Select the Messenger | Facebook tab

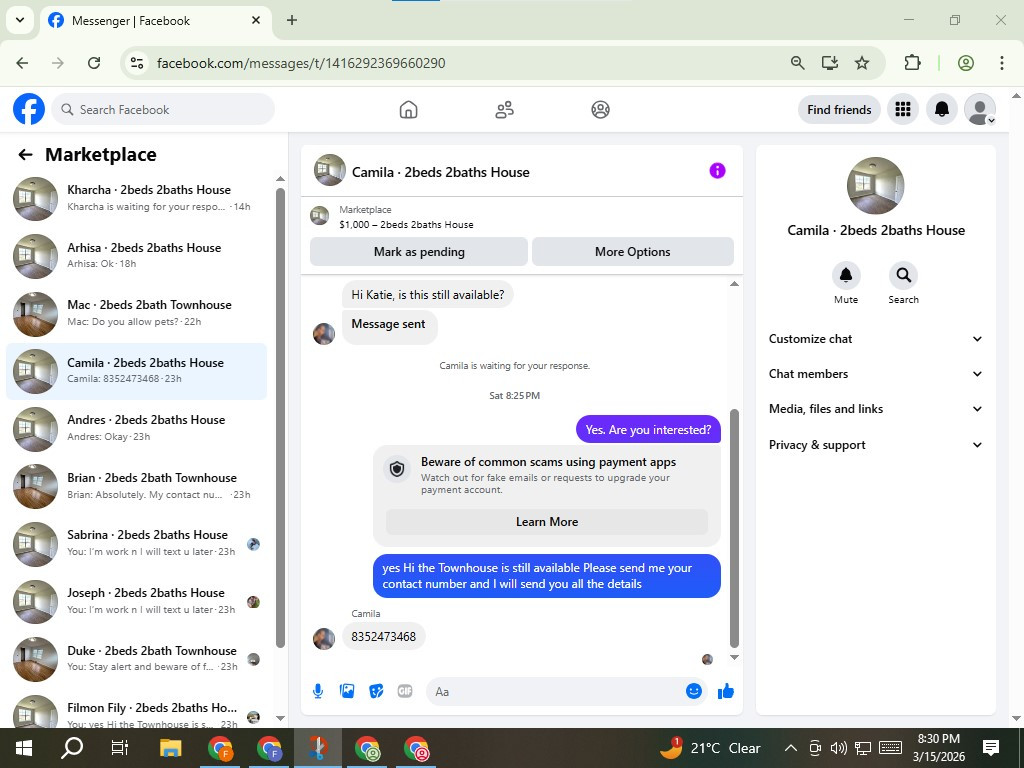click(155, 21)
